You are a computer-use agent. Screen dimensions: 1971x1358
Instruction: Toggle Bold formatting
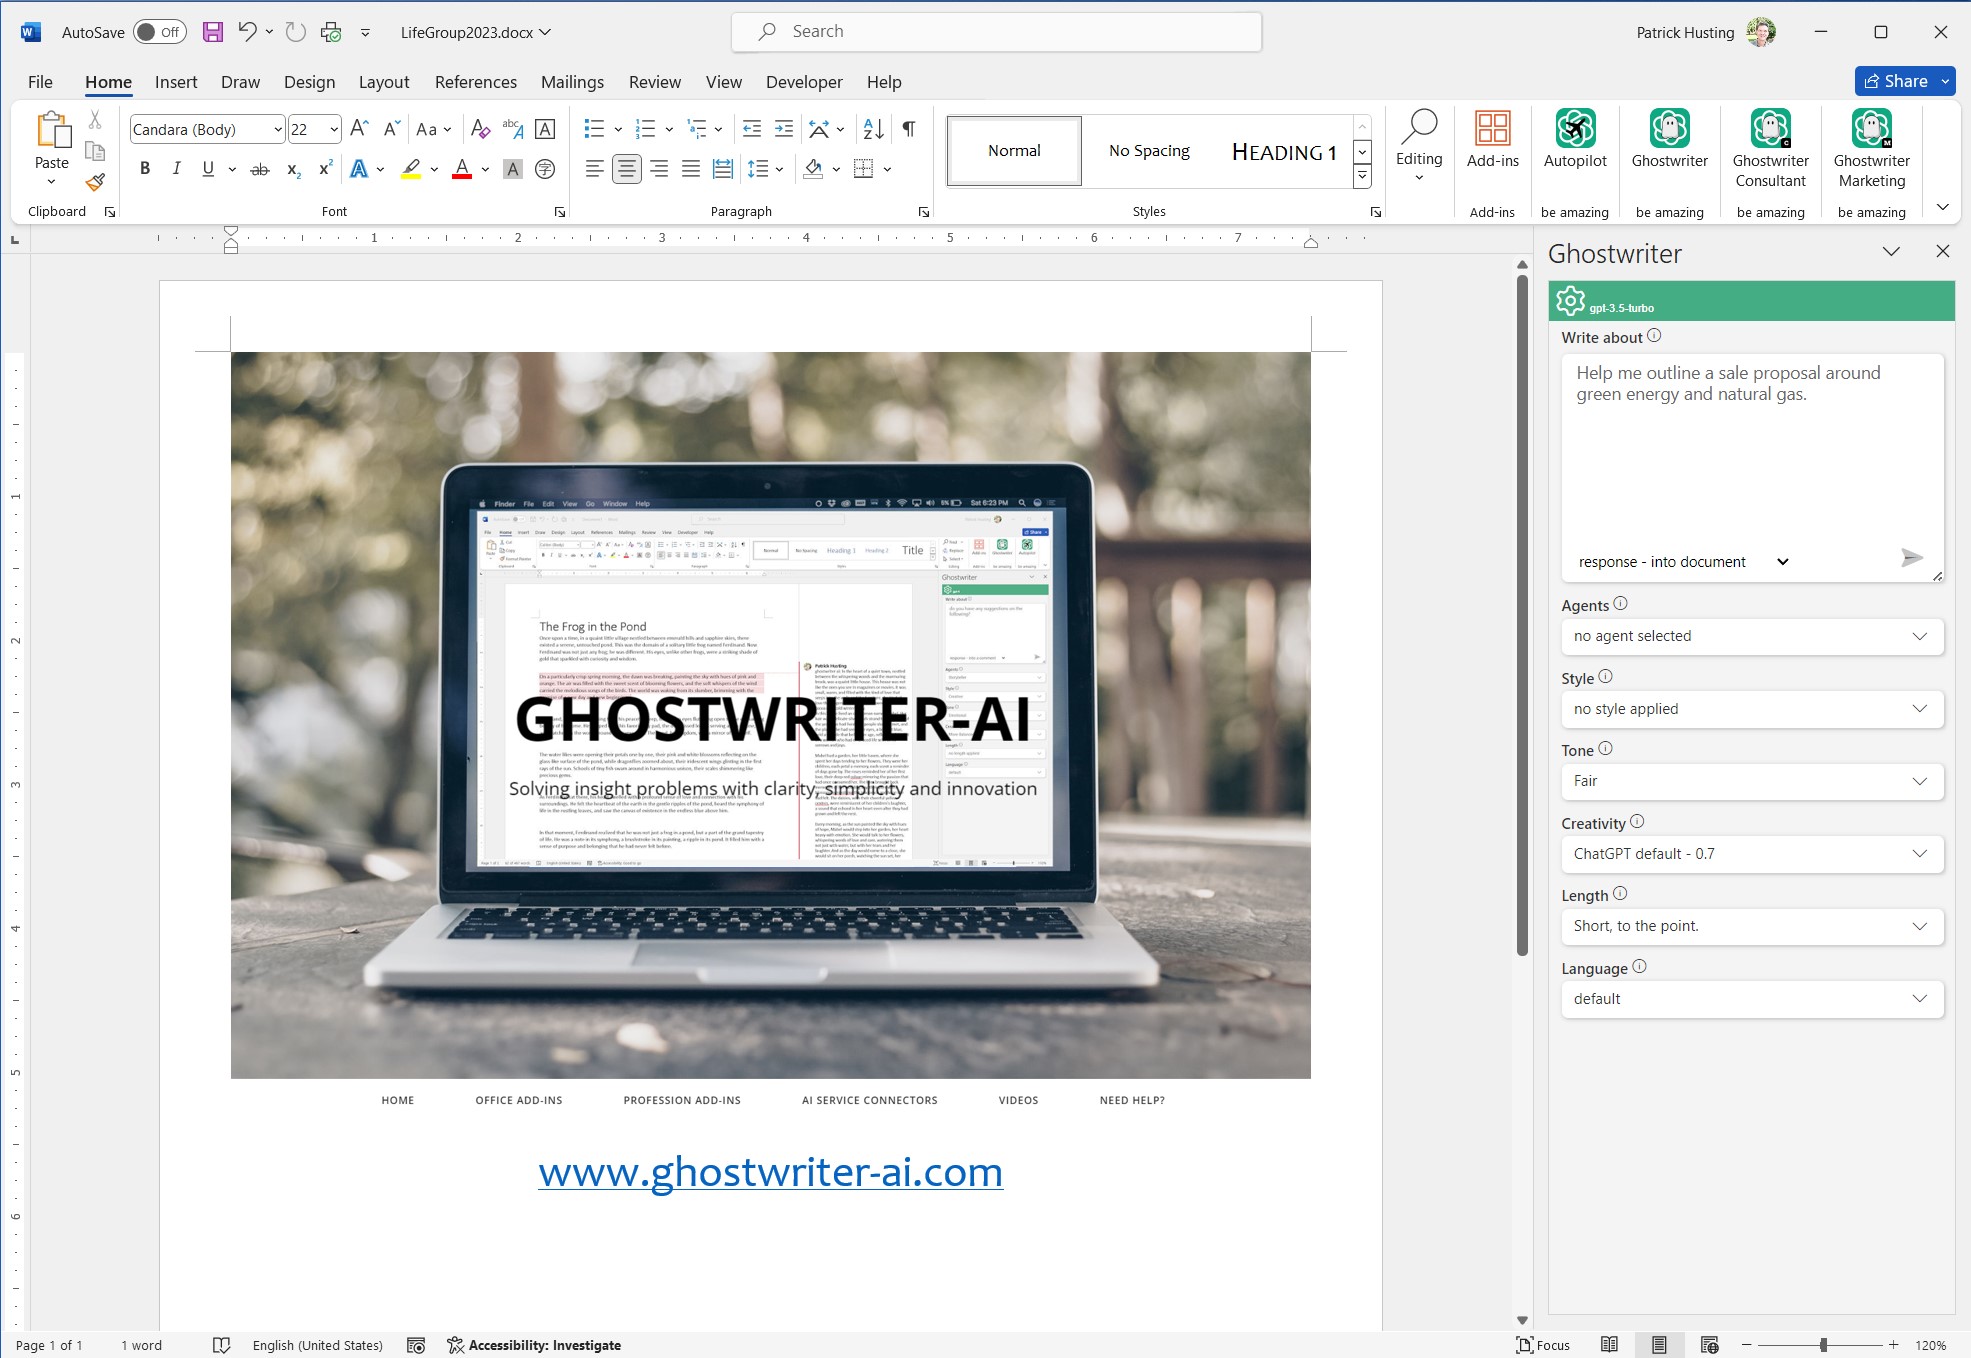point(145,169)
